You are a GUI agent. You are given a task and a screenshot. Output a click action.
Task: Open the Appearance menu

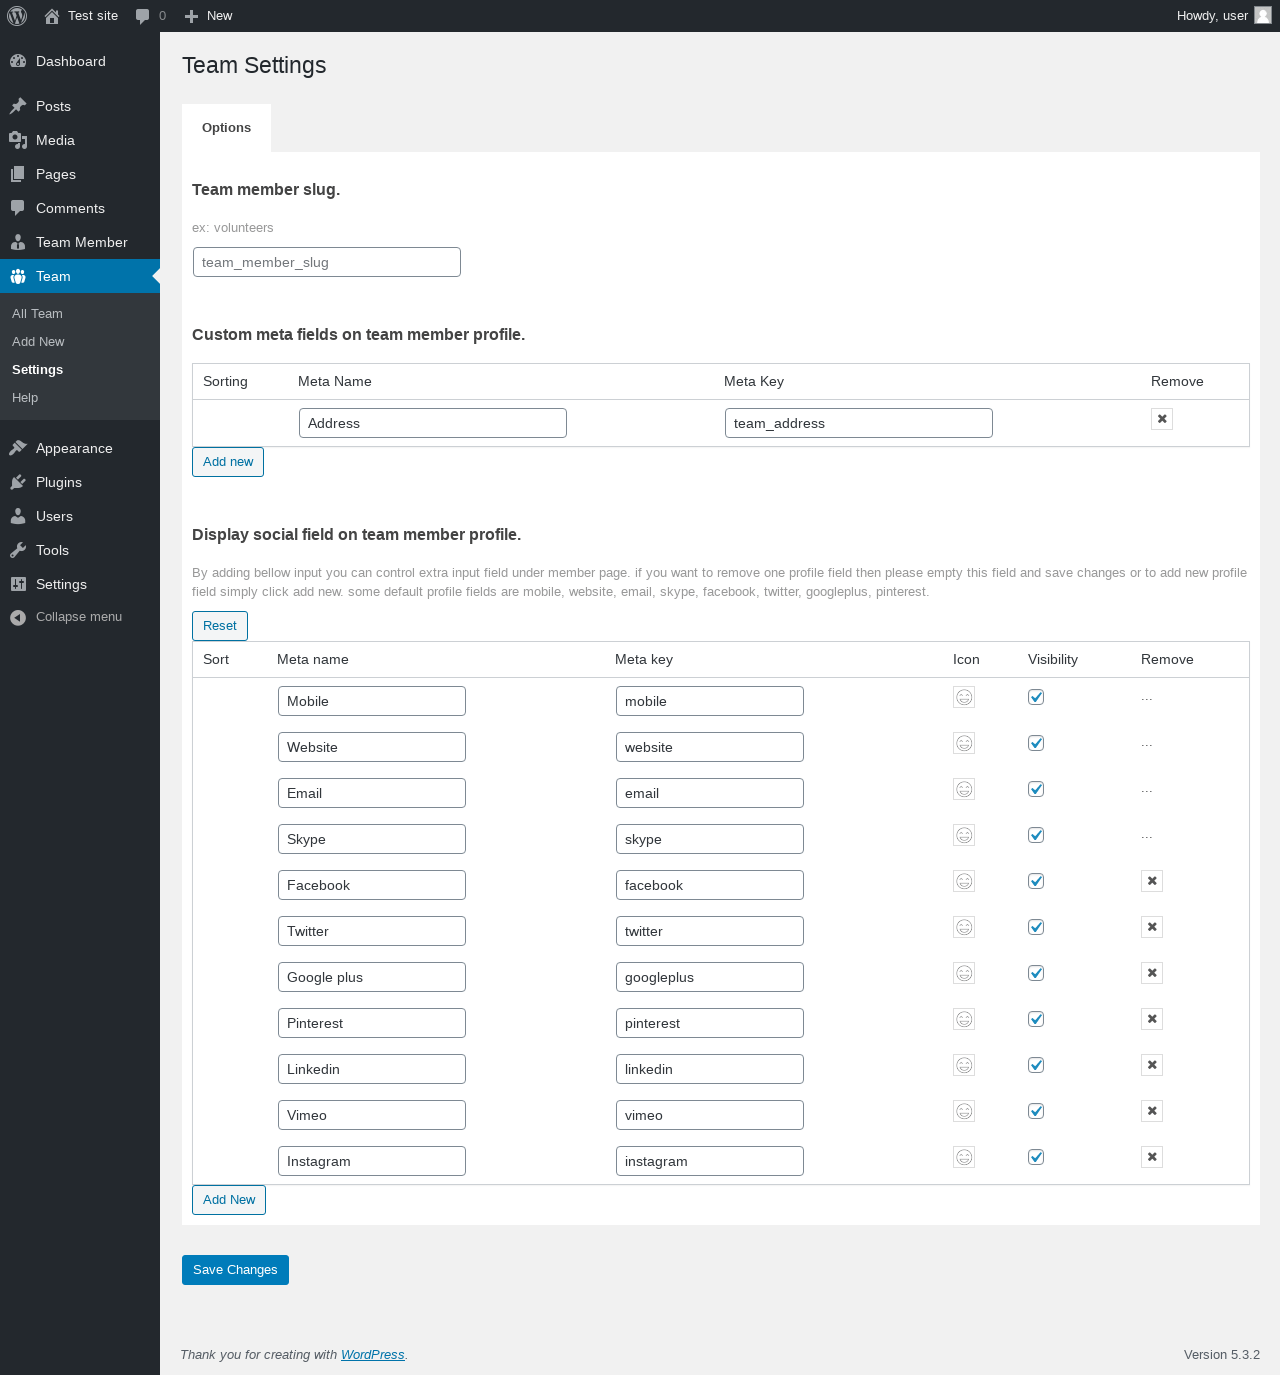(x=80, y=448)
